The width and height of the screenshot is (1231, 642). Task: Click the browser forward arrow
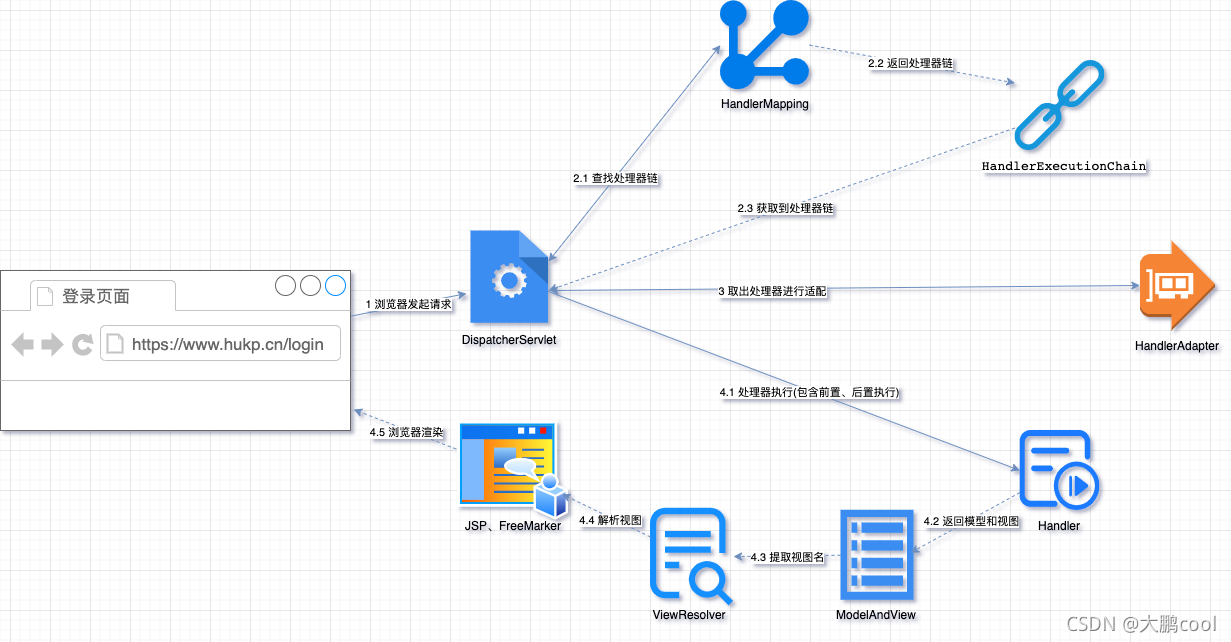click(52, 345)
